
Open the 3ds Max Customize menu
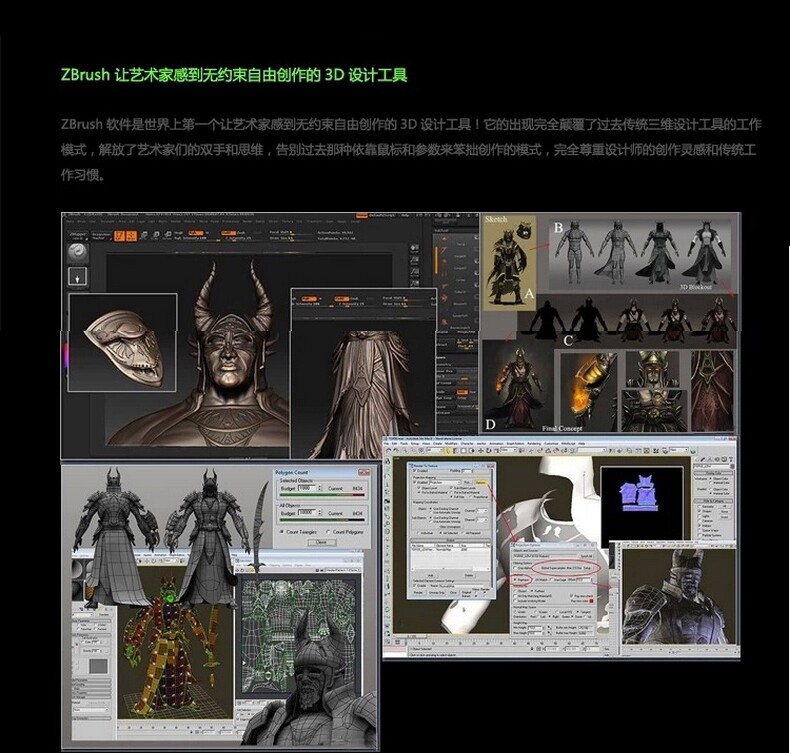[551, 444]
